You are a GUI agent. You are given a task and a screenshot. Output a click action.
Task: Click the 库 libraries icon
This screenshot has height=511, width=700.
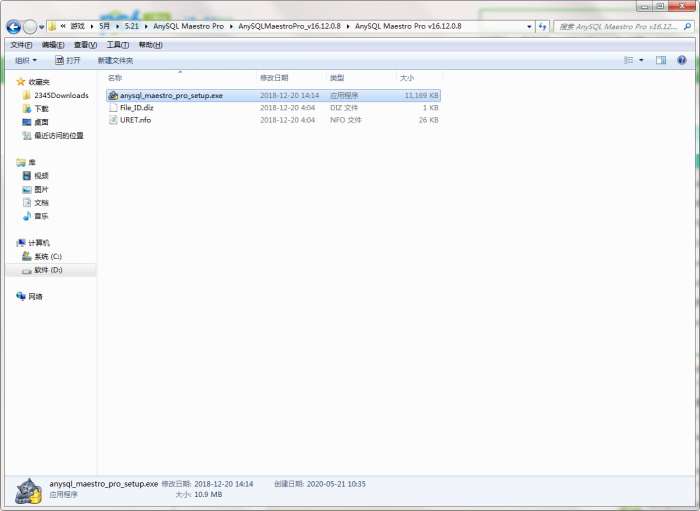tap(21, 162)
